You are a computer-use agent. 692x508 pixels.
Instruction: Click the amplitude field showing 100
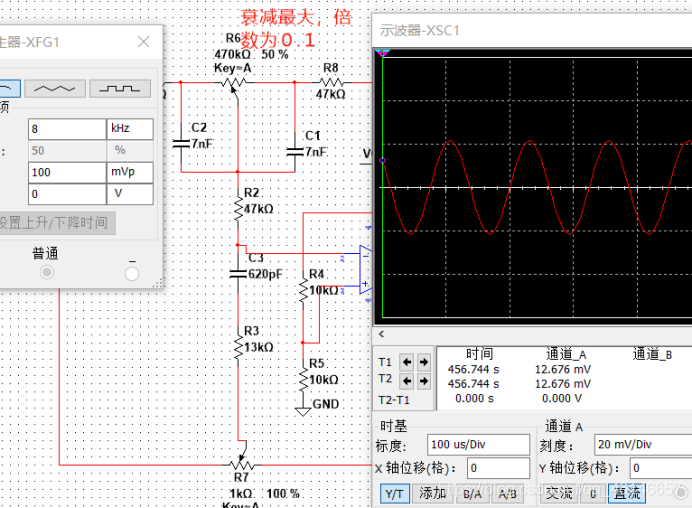(67, 172)
